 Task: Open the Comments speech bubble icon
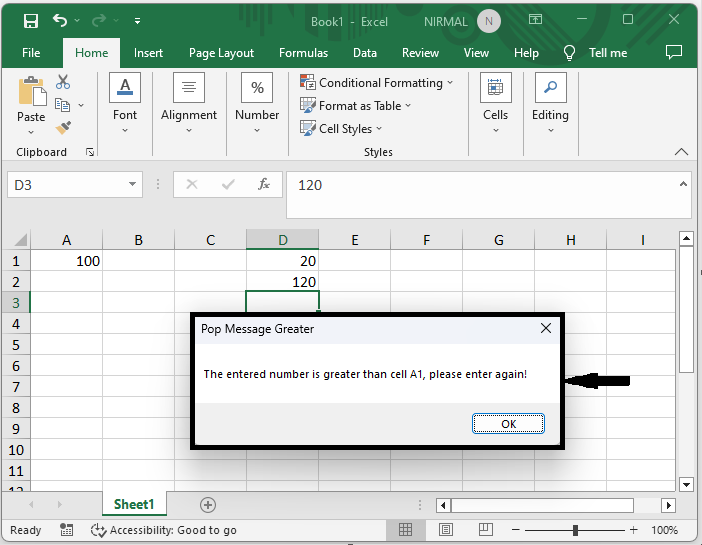[x=673, y=52]
